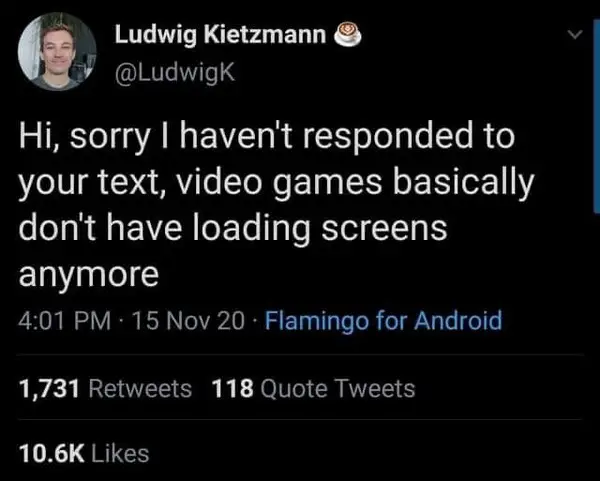Click the 'Retweets' label

(140, 388)
